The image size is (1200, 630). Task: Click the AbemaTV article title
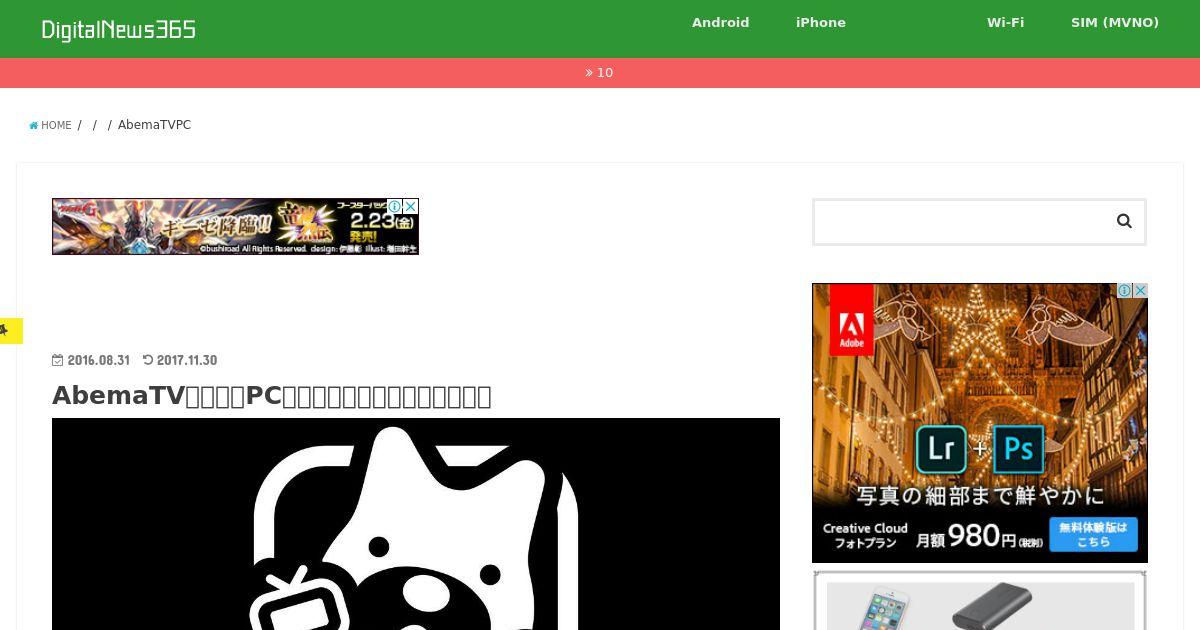click(x=272, y=396)
